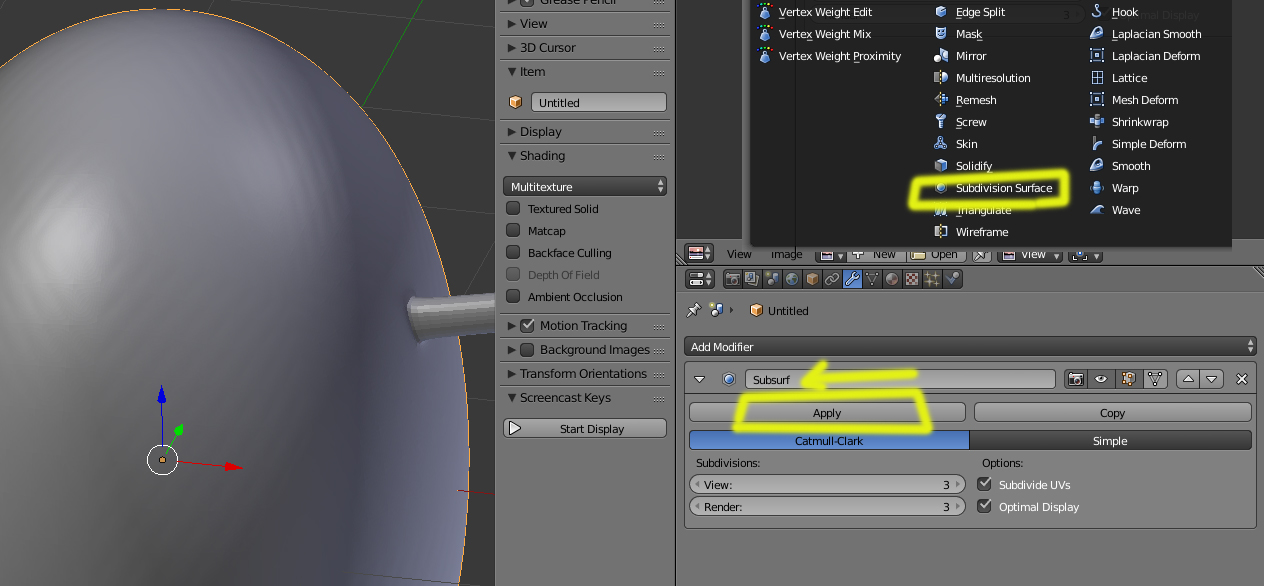Open the Constraints properties tab (chain icon)
The height and width of the screenshot is (586, 1264).
click(832, 279)
